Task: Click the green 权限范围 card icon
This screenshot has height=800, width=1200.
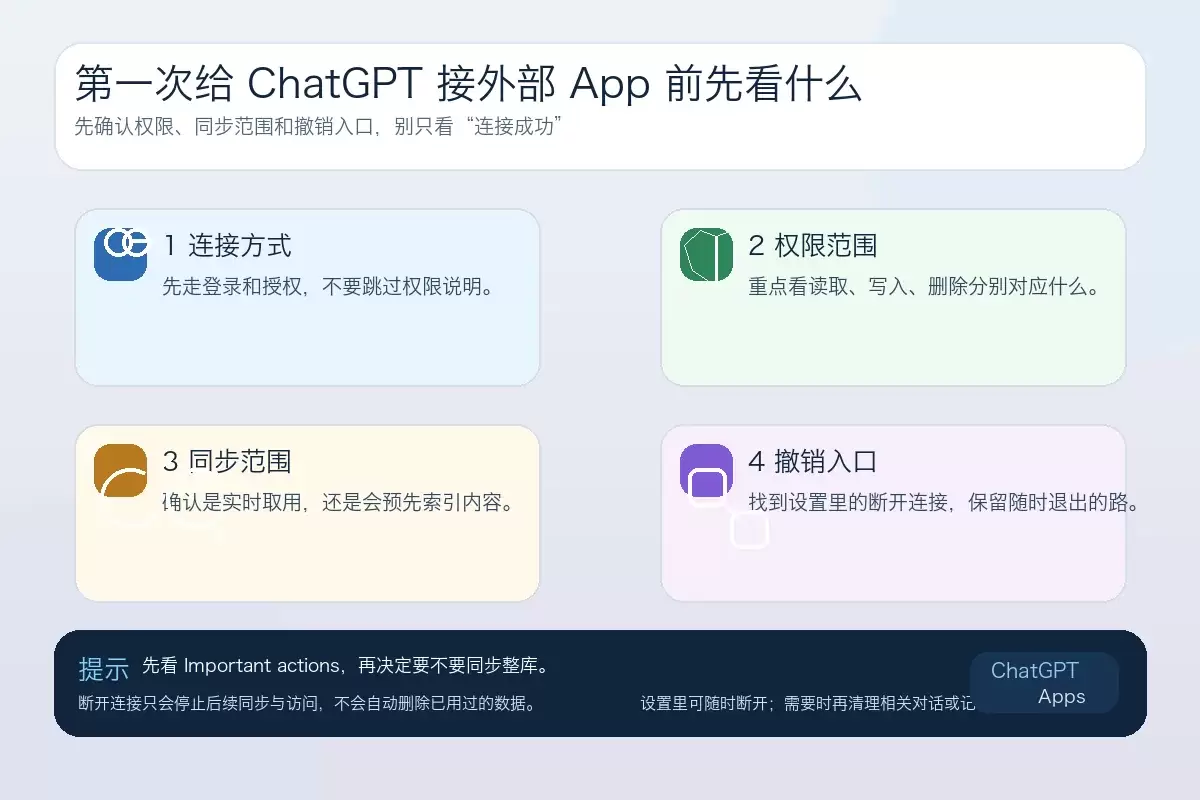Action: click(706, 254)
